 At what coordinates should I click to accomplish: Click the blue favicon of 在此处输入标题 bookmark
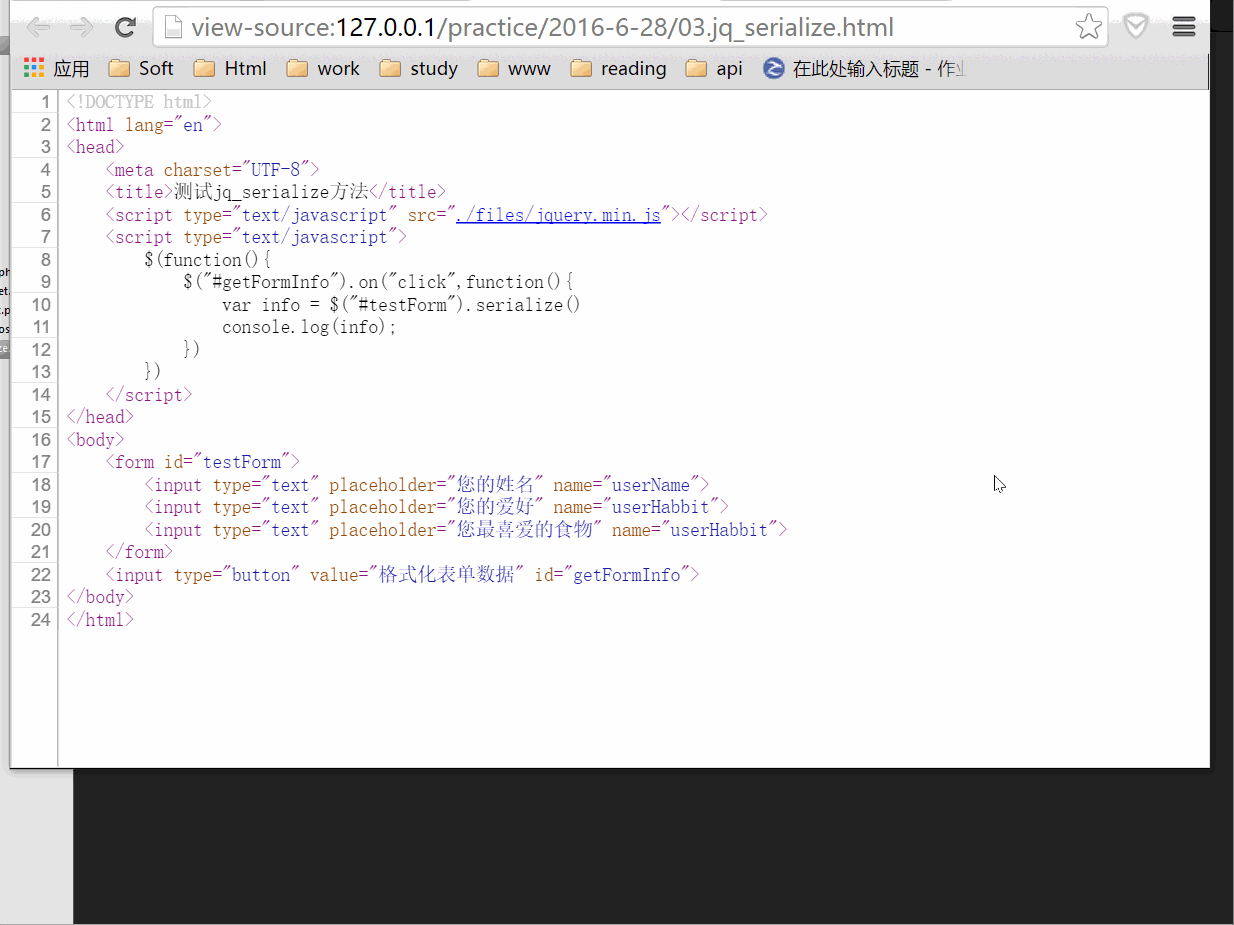[773, 68]
